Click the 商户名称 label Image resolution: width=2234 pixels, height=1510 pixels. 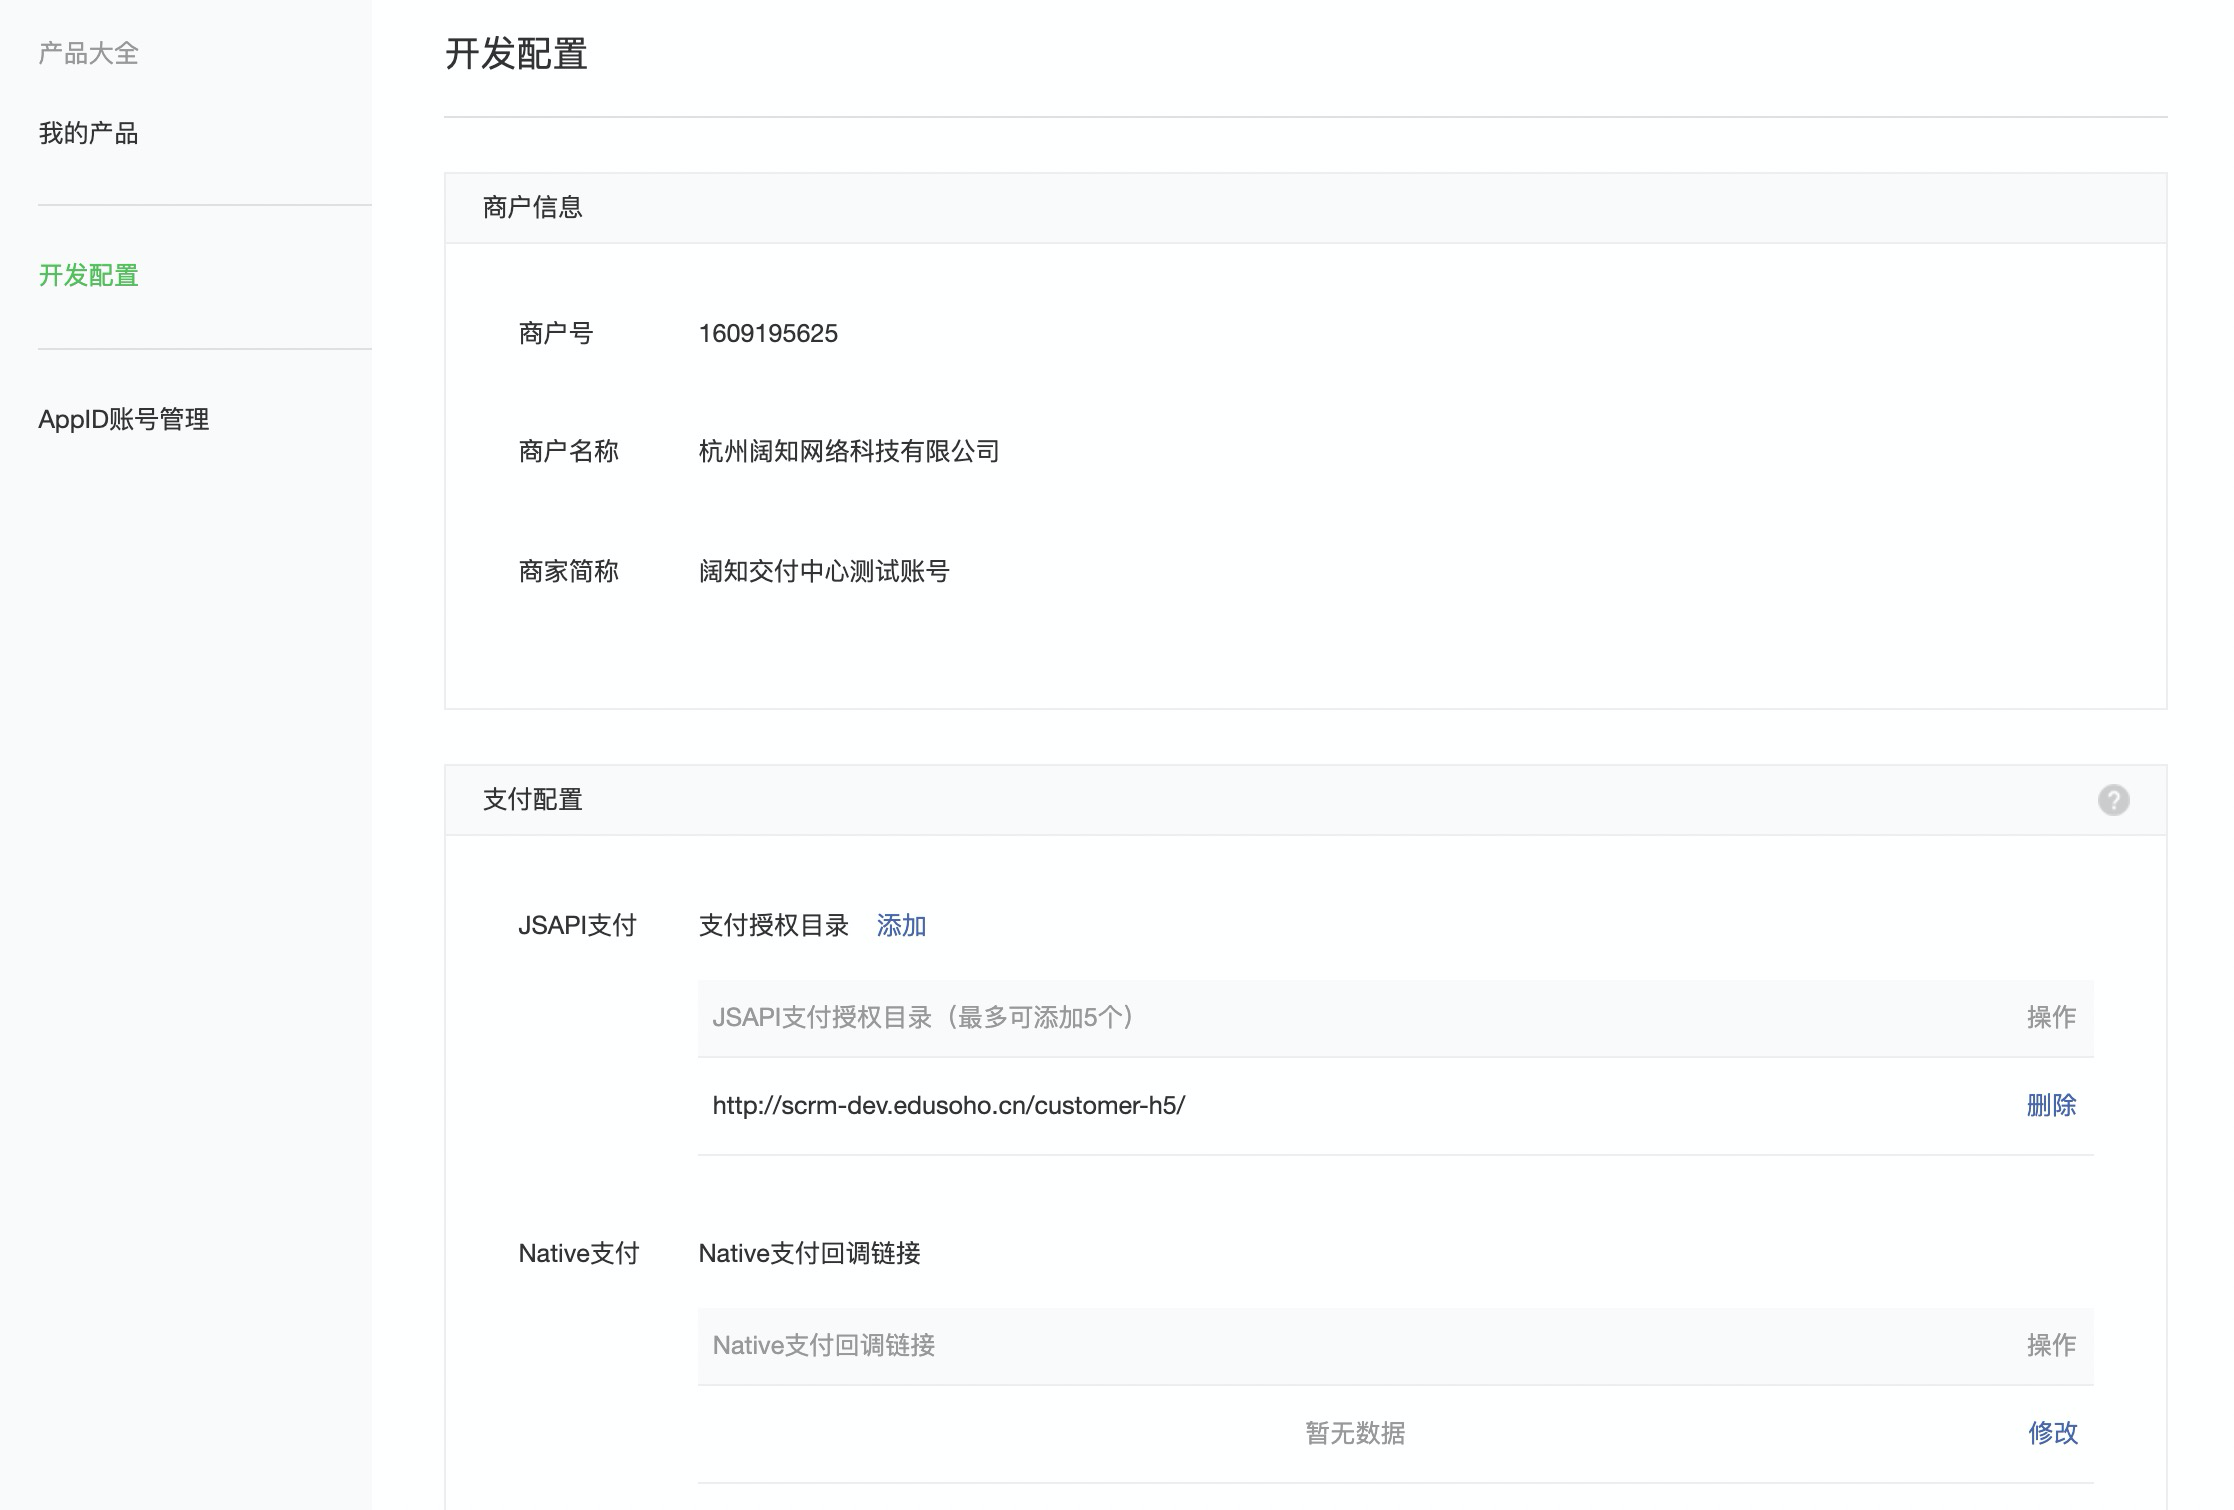tap(568, 451)
